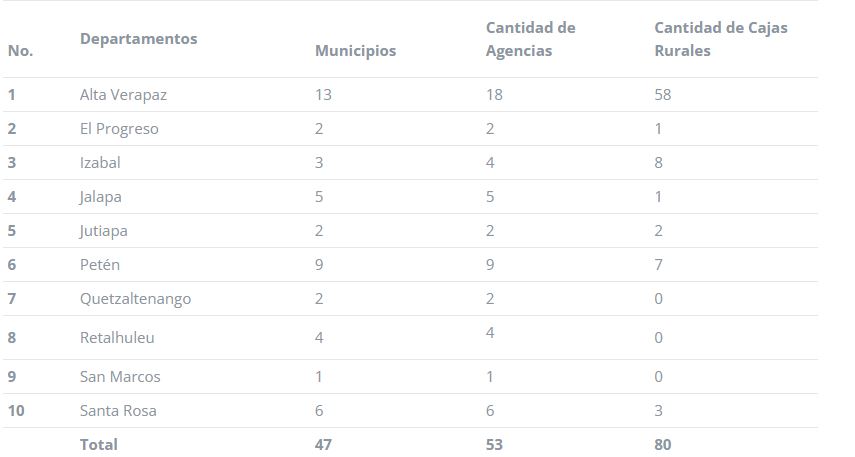Viewport: 855px width, 457px height.
Task: Select the Jalapa department name
Action: coord(100,197)
